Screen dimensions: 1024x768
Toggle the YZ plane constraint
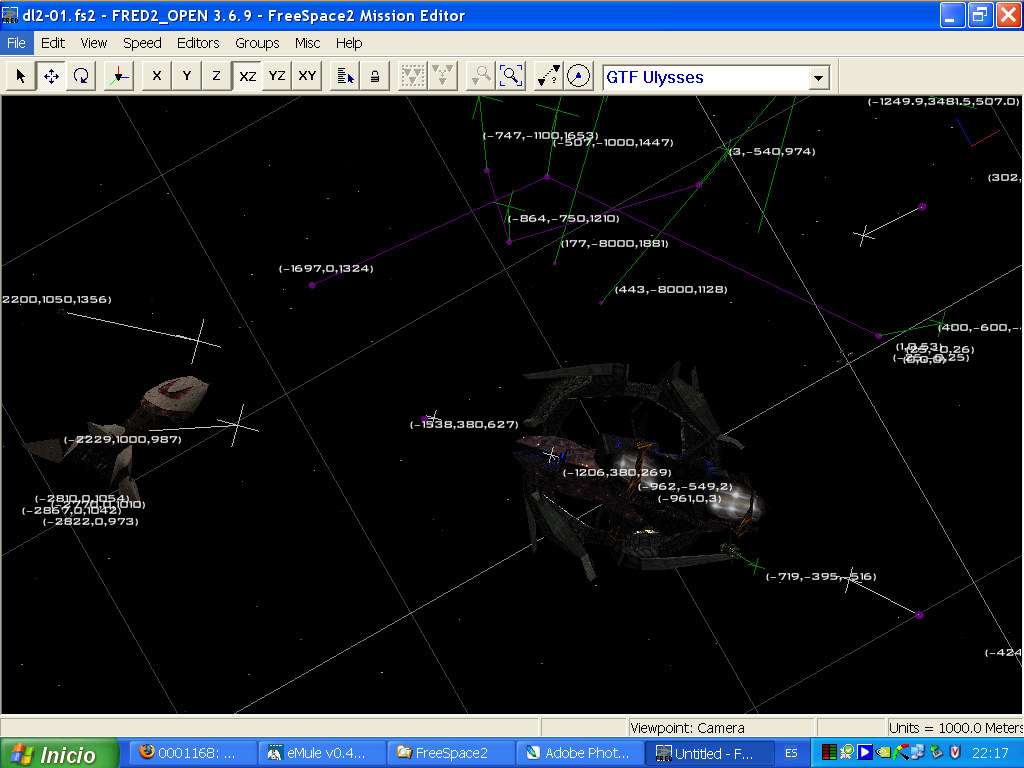[277, 77]
